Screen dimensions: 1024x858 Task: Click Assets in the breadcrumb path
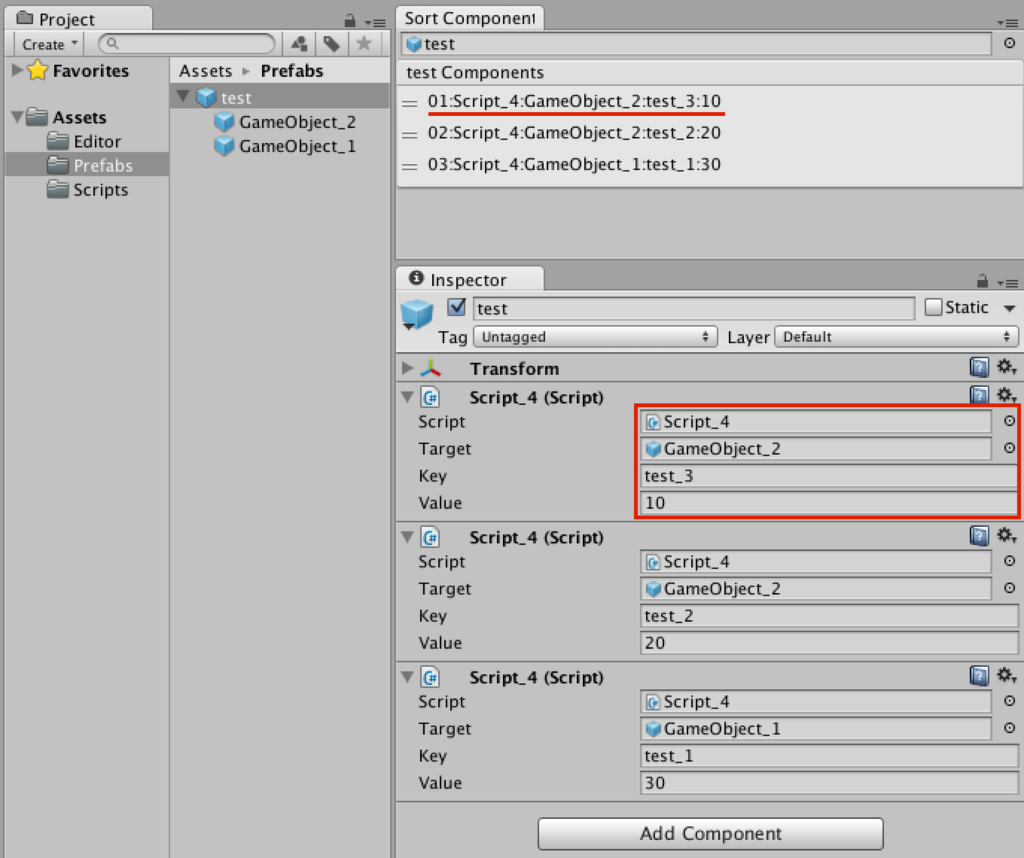point(206,71)
